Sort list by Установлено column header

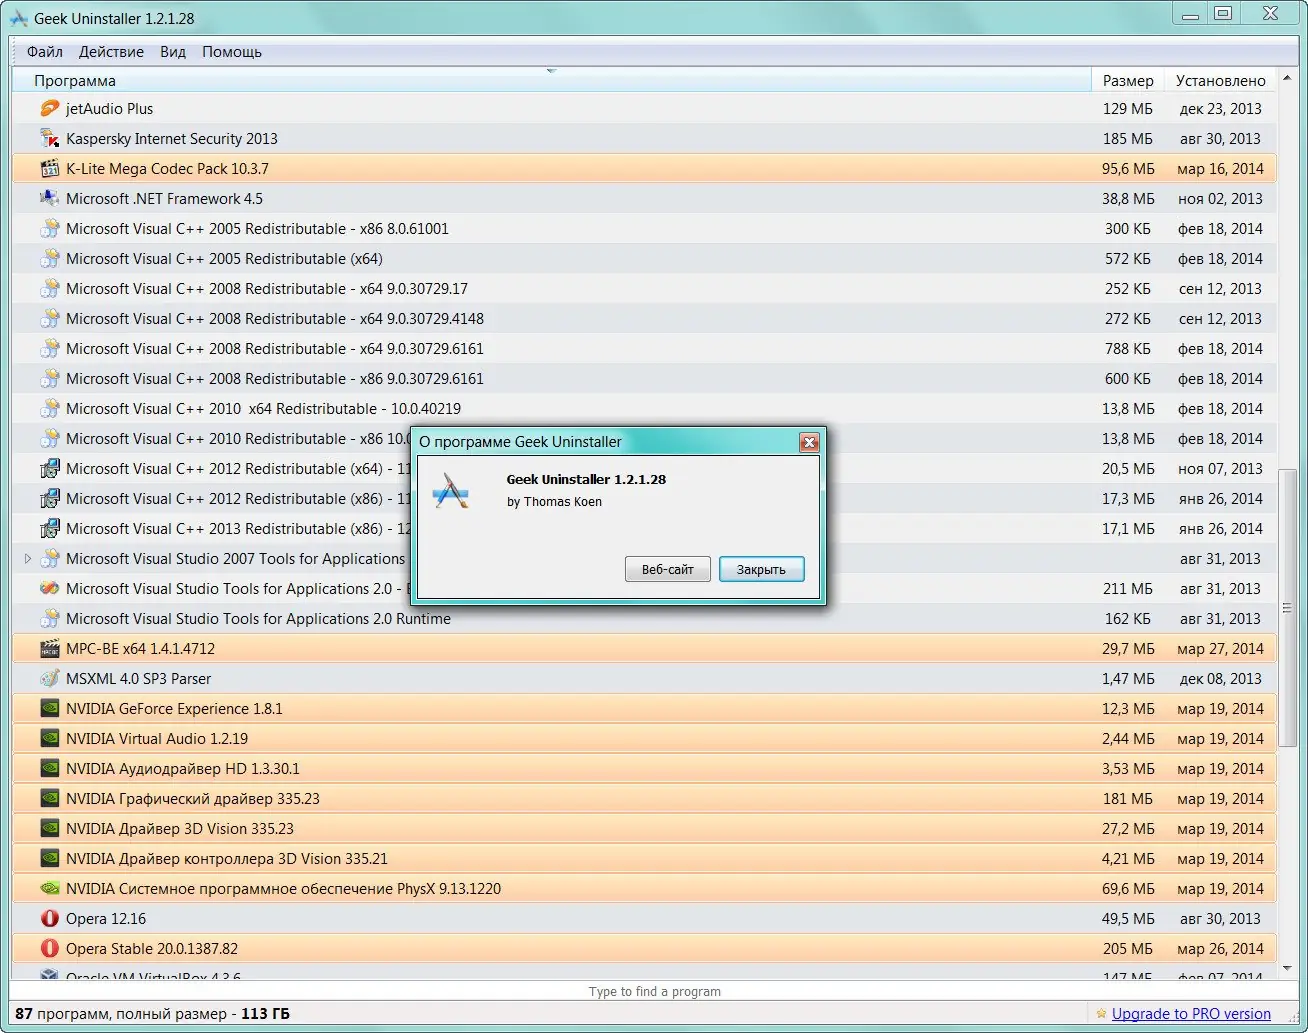point(1221,81)
